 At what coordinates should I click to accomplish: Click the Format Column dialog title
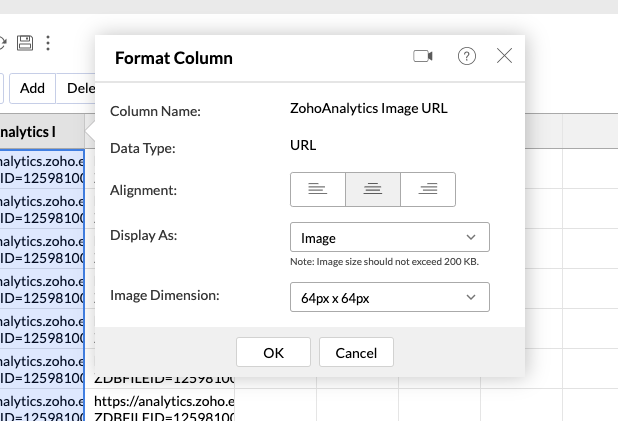174,57
